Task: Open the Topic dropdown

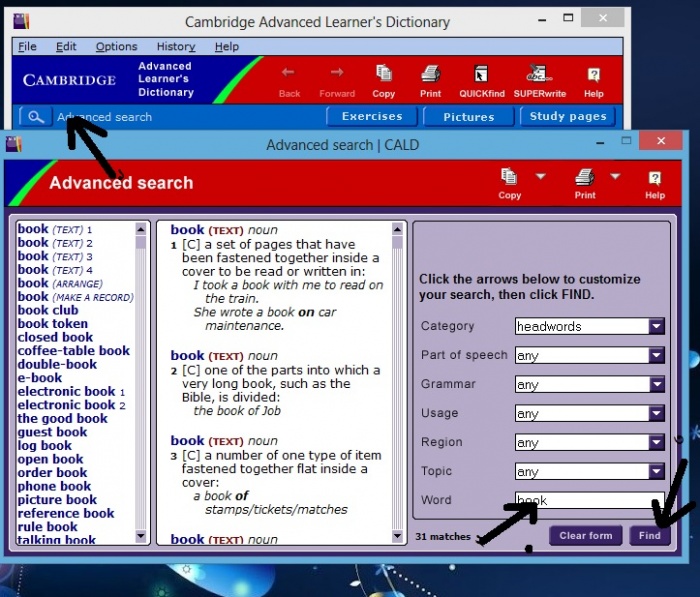Action: tap(656, 471)
